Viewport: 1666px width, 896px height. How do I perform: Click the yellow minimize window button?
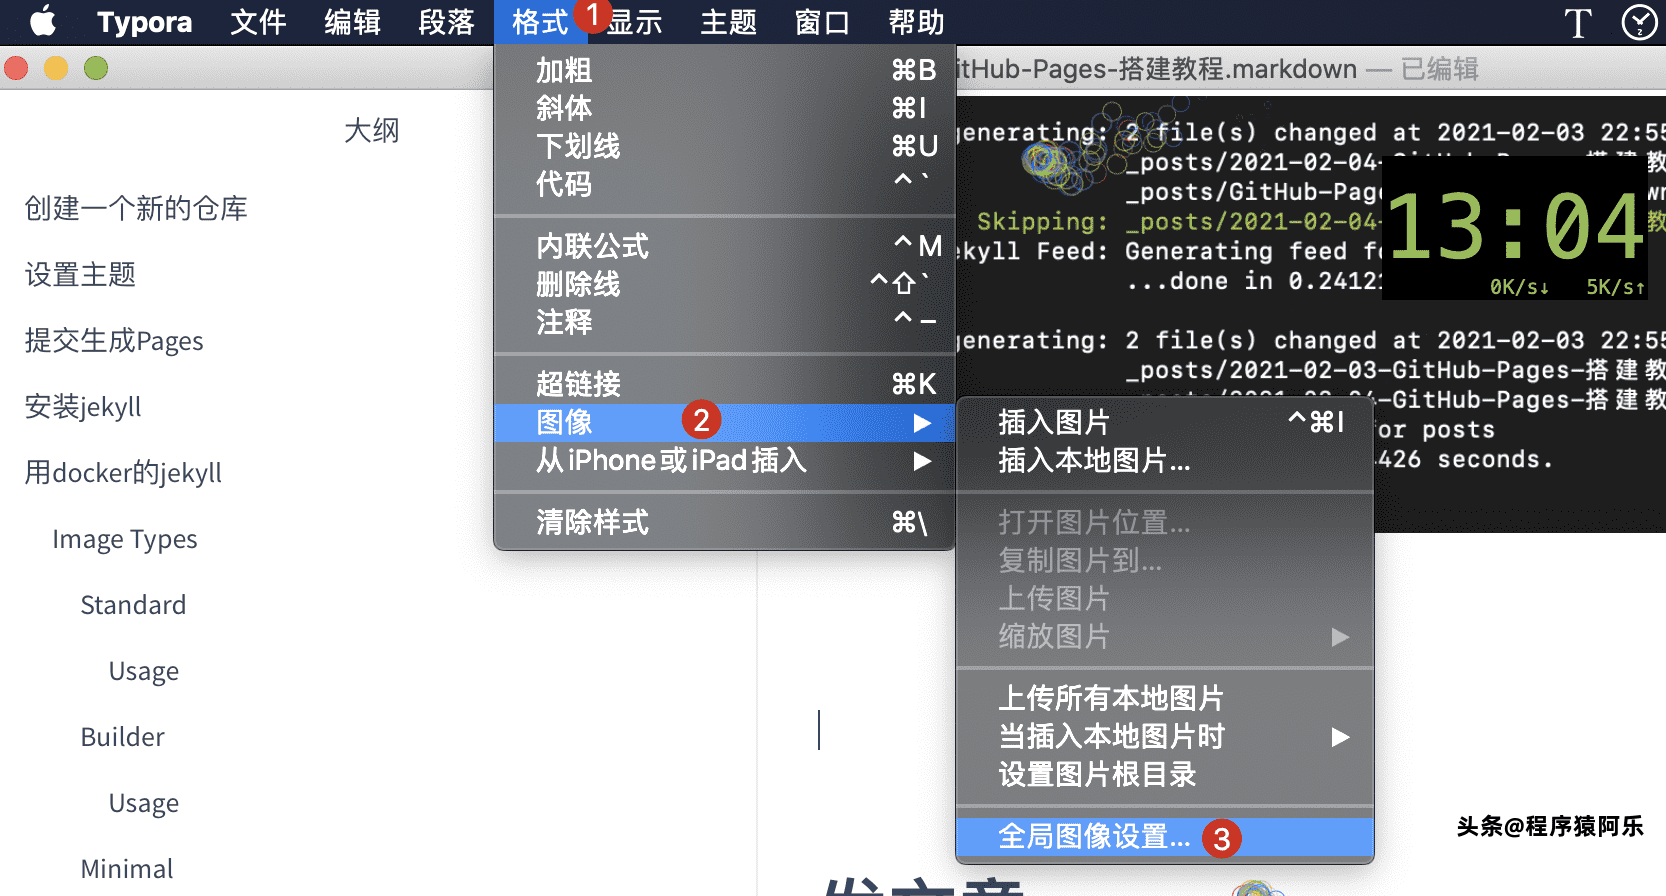click(x=56, y=68)
